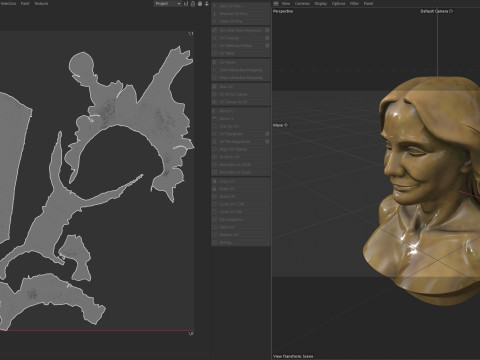Open the viewport View menu

click(x=286, y=3)
